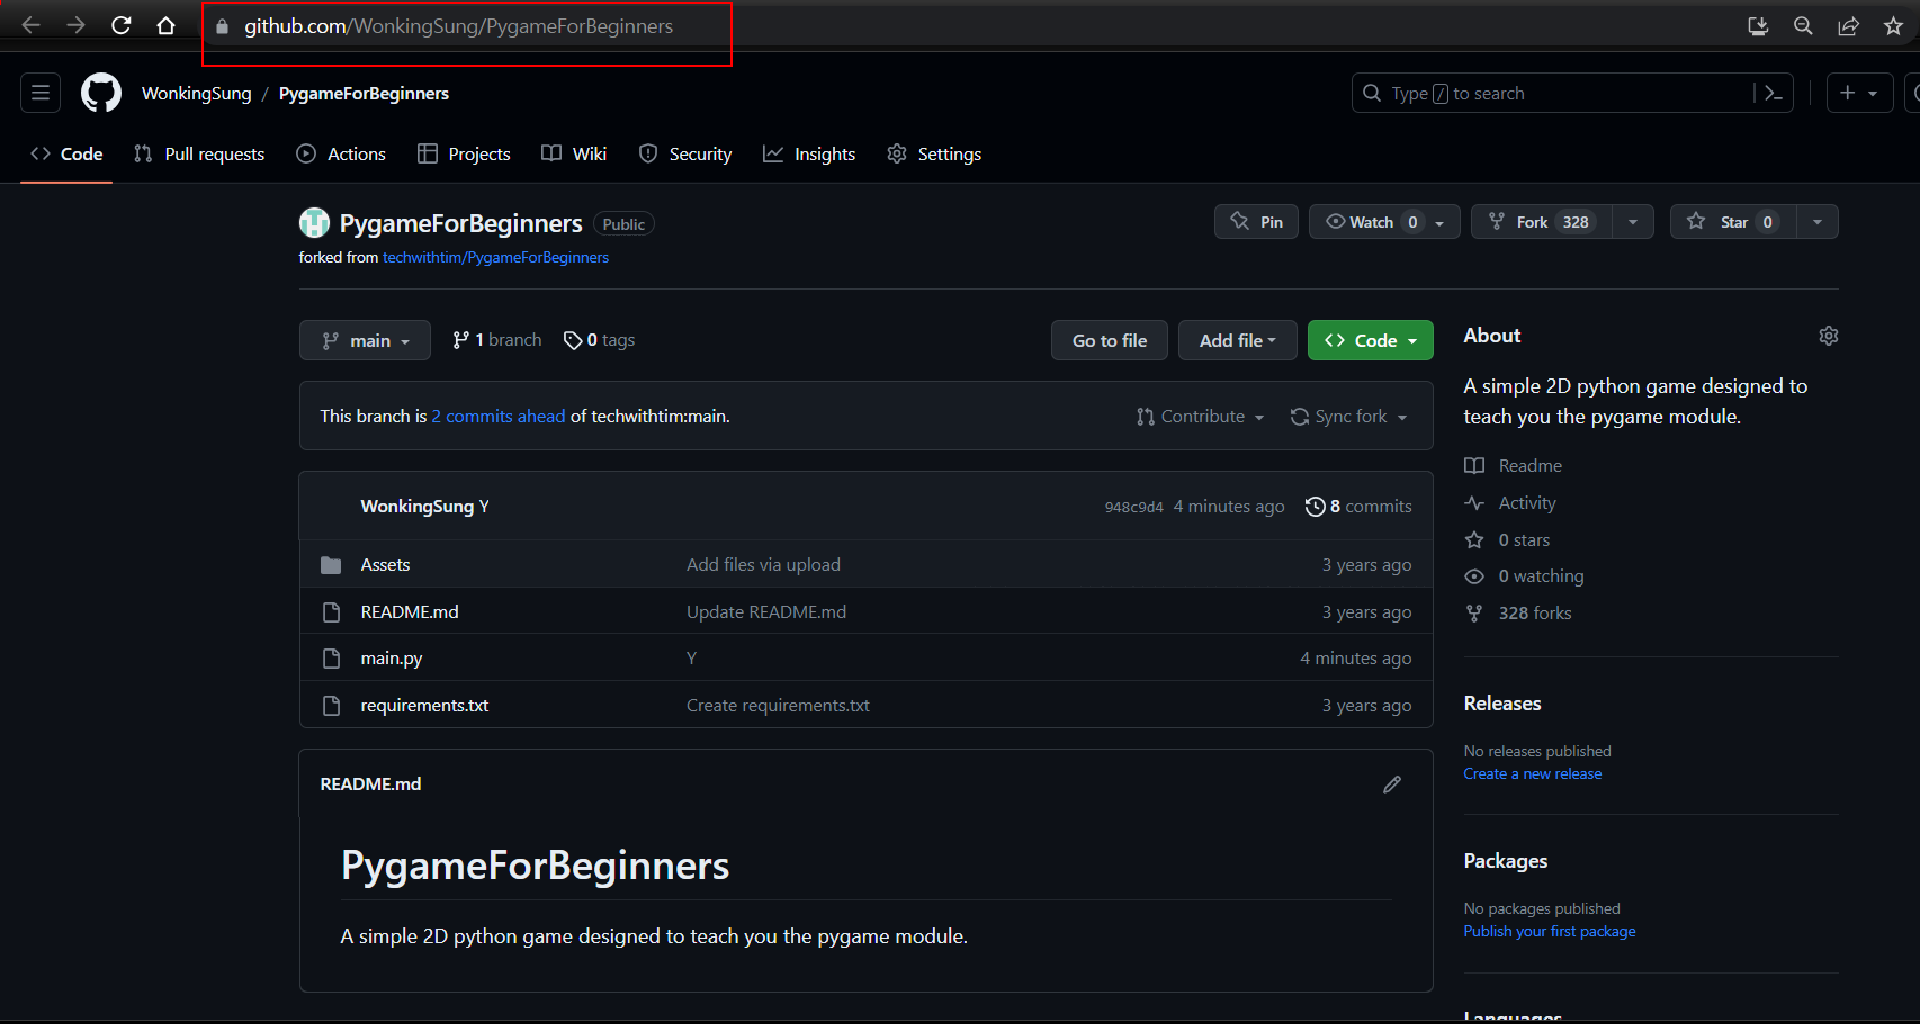This screenshot has width=1920, height=1024.
Task: Click the lock icon in the address bar
Action: click(x=222, y=27)
